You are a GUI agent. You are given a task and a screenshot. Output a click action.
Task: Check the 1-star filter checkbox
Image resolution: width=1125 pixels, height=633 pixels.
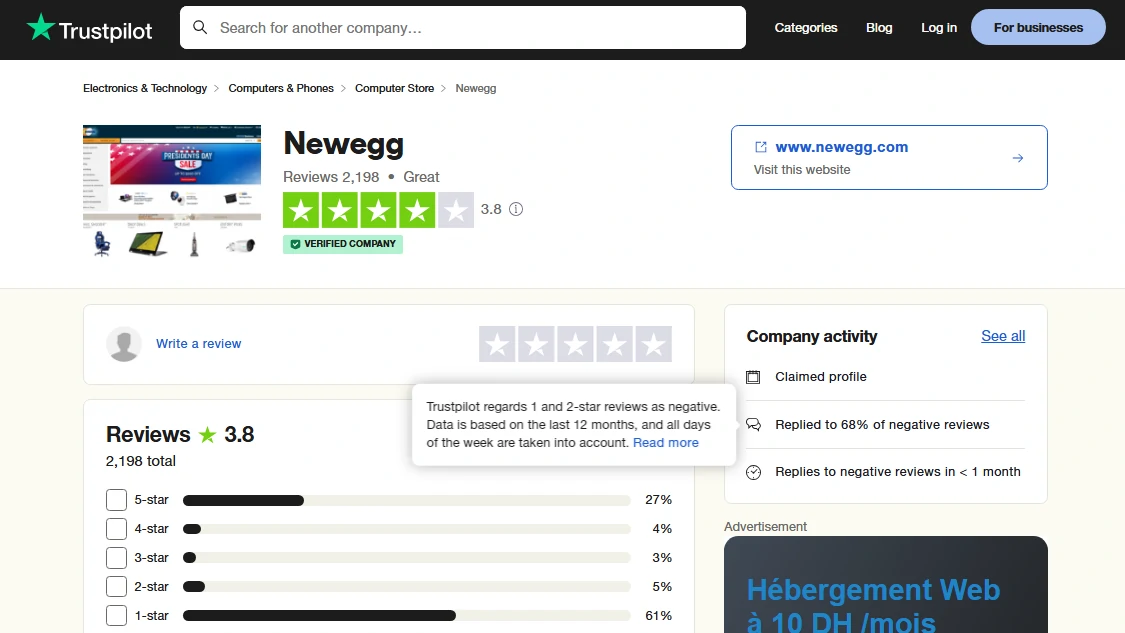[116, 616]
